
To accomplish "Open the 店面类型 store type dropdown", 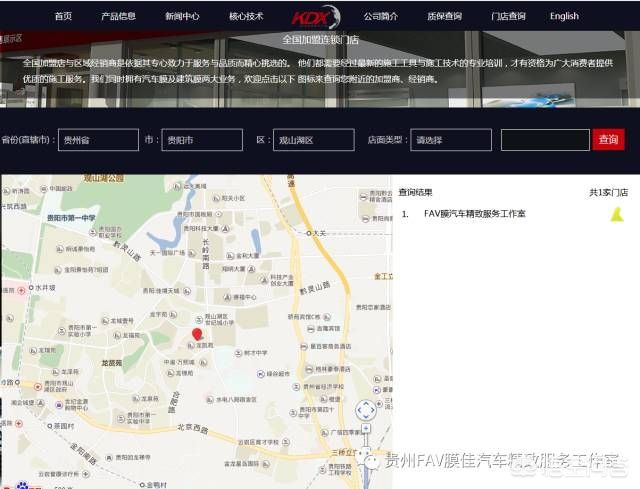I will click(x=450, y=140).
